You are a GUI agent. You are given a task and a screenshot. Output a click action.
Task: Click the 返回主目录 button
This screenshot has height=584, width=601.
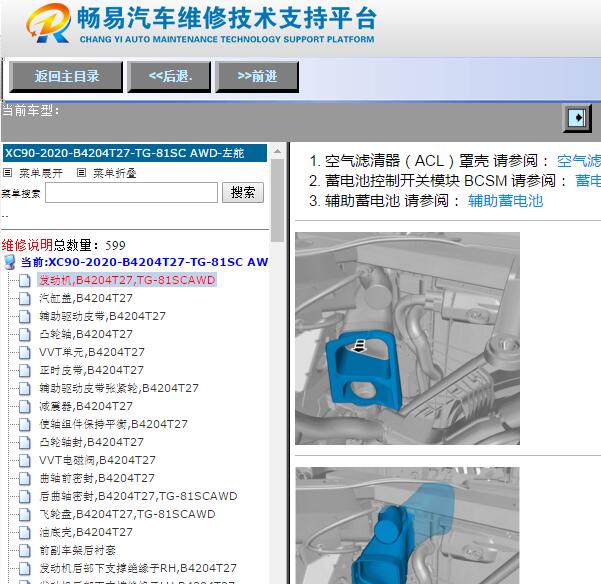66,76
